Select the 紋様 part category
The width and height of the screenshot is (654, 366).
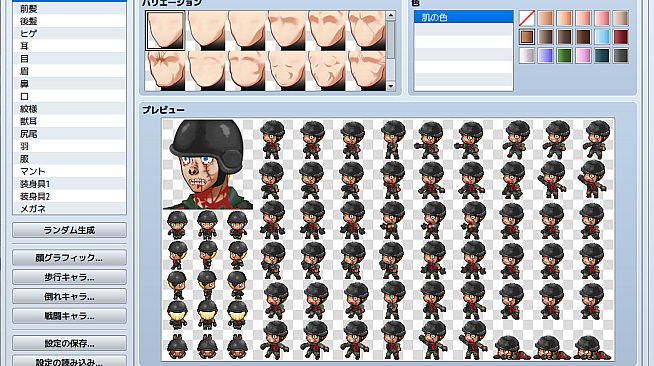coord(69,109)
